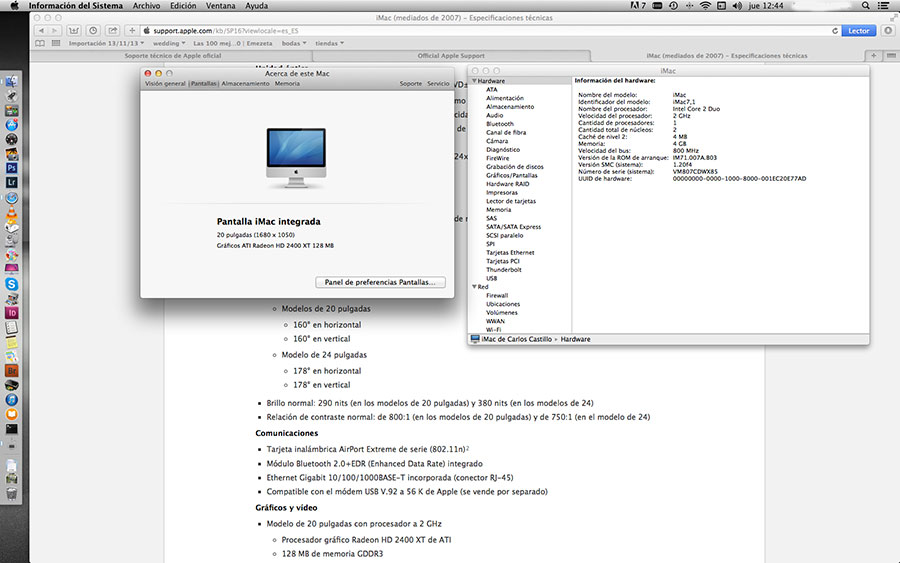This screenshot has height=563, width=900.
Task: Launch VLC cone icon in Dock
Action: click(x=11, y=212)
